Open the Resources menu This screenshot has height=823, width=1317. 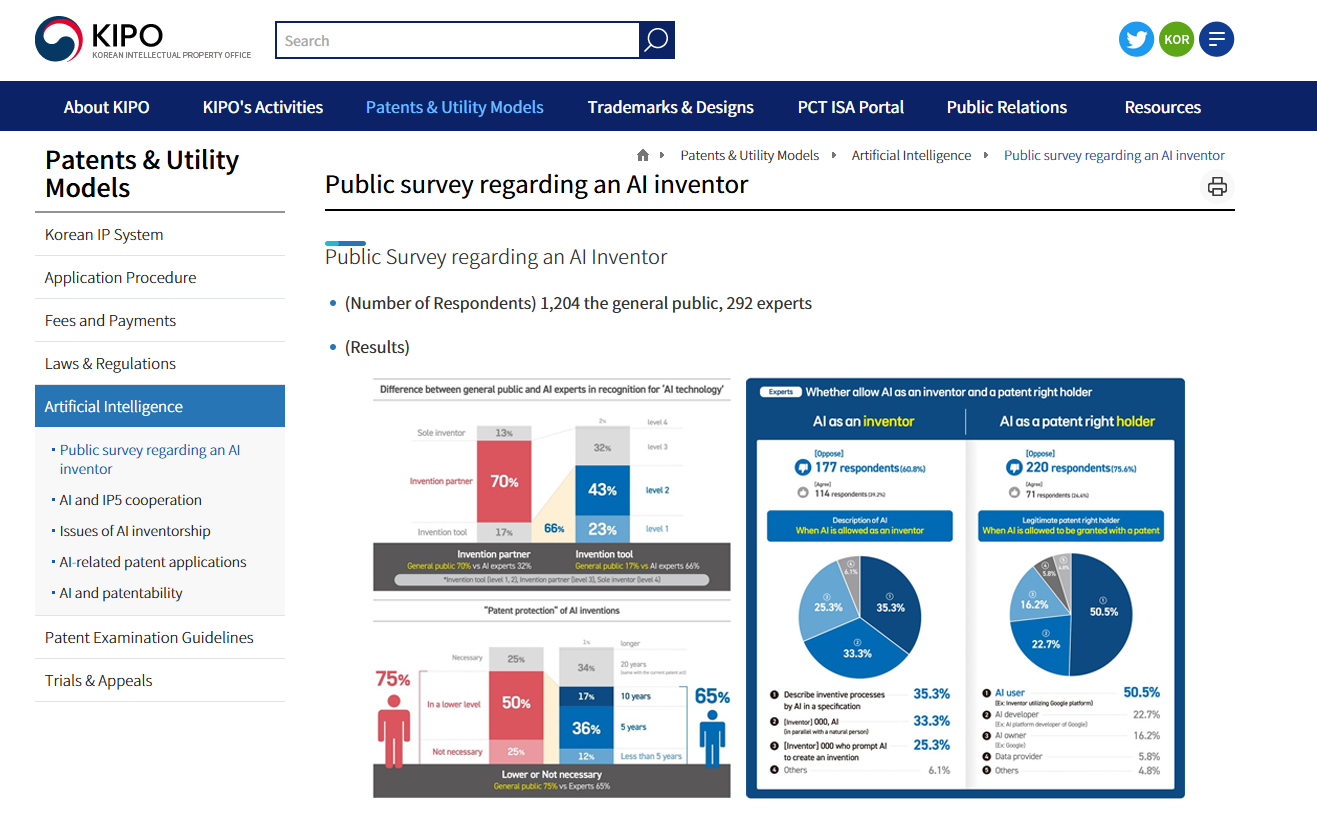click(x=1162, y=107)
